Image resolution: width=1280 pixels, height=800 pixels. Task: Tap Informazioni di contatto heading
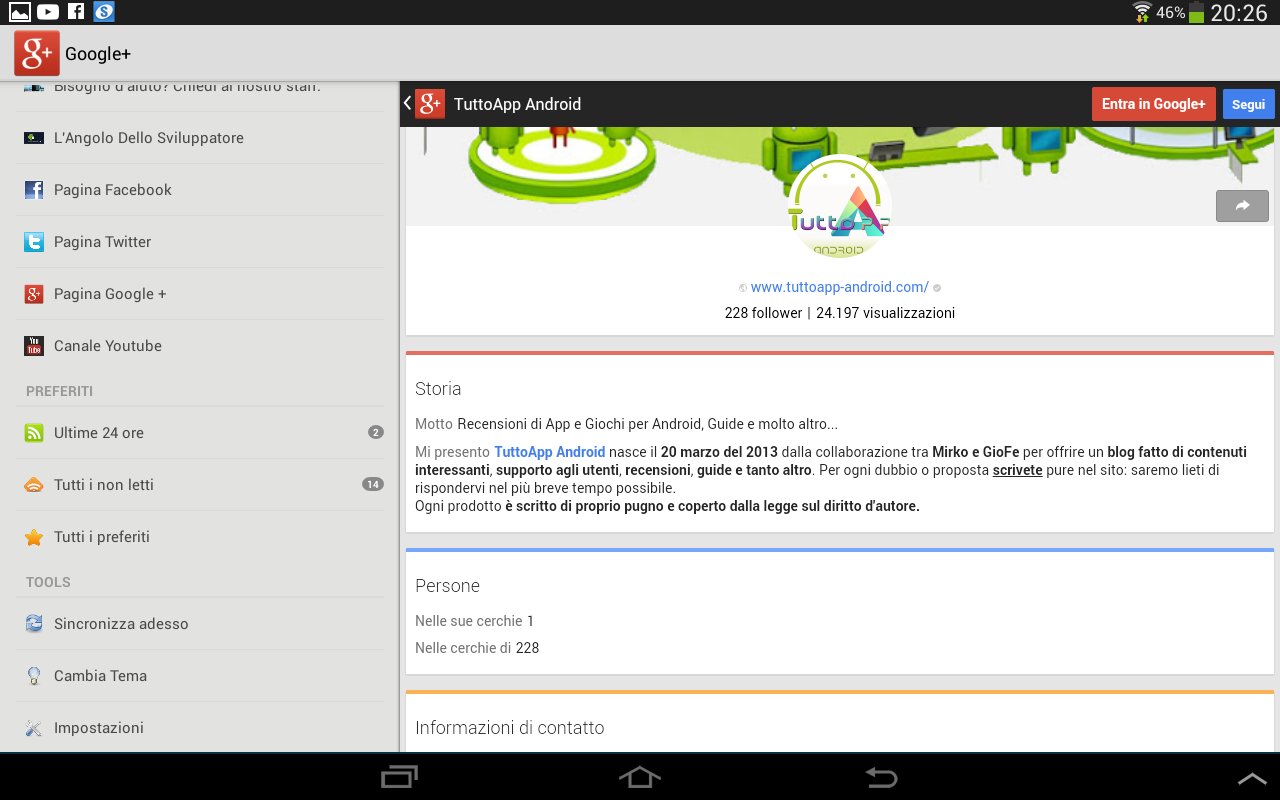pyautogui.click(x=510, y=728)
